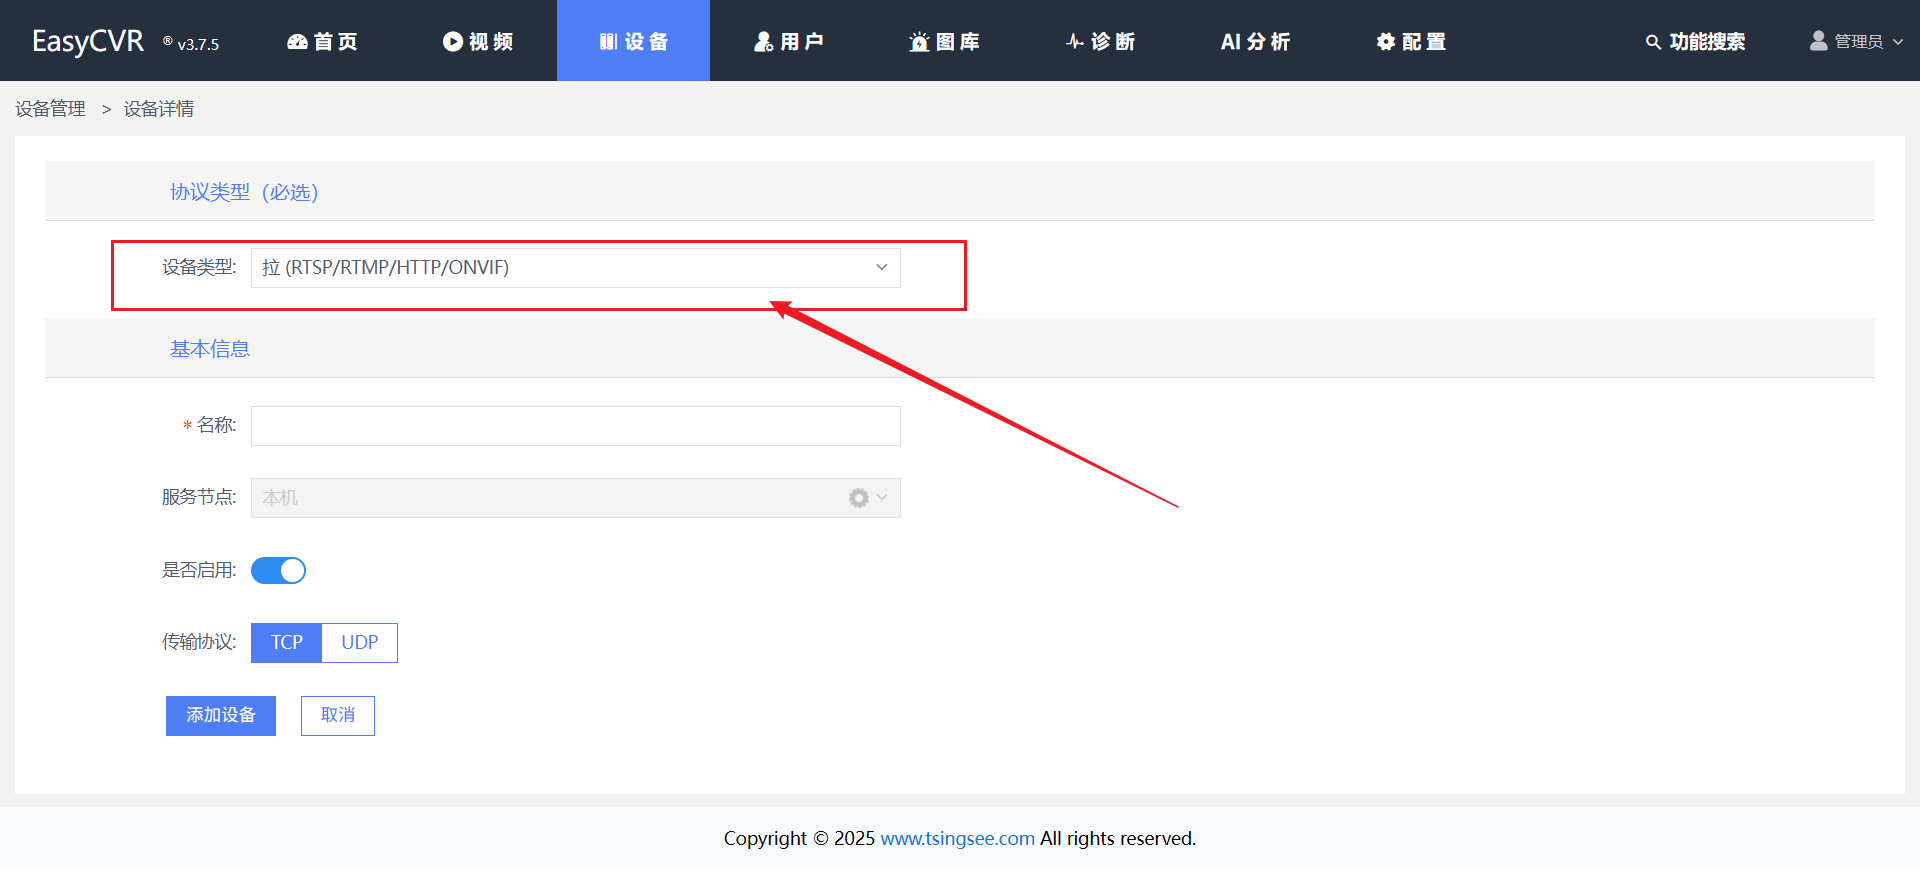1920x869 pixels.
Task: Toggle the 是否启用 switch
Action: pyautogui.click(x=278, y=570)
